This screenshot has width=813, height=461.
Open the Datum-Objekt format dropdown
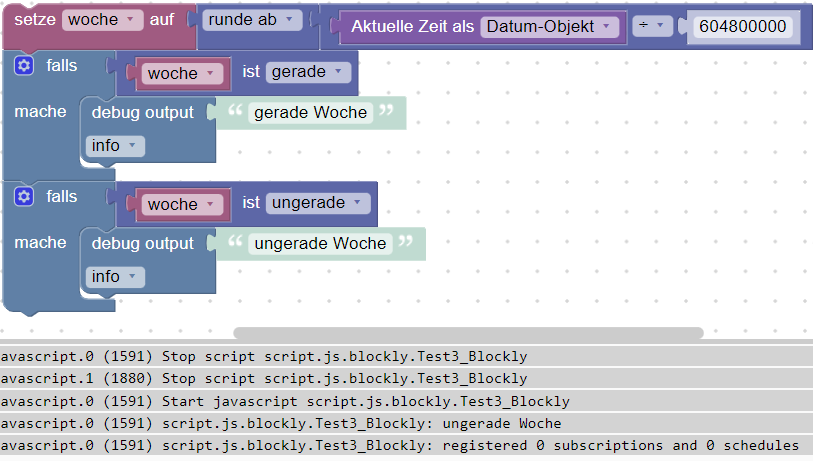[550, 27]
